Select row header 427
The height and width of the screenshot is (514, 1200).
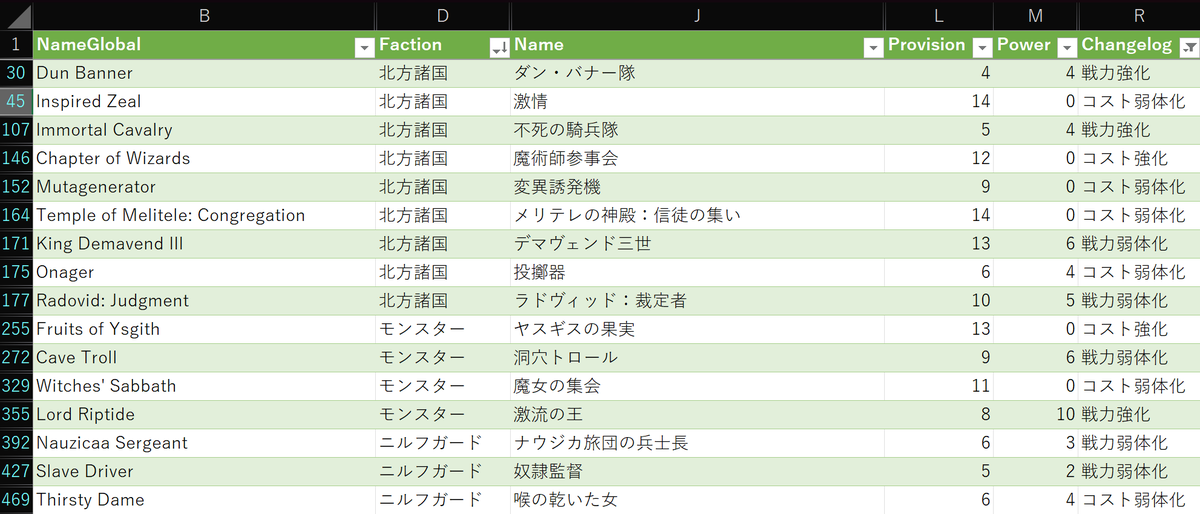[16, 472]
